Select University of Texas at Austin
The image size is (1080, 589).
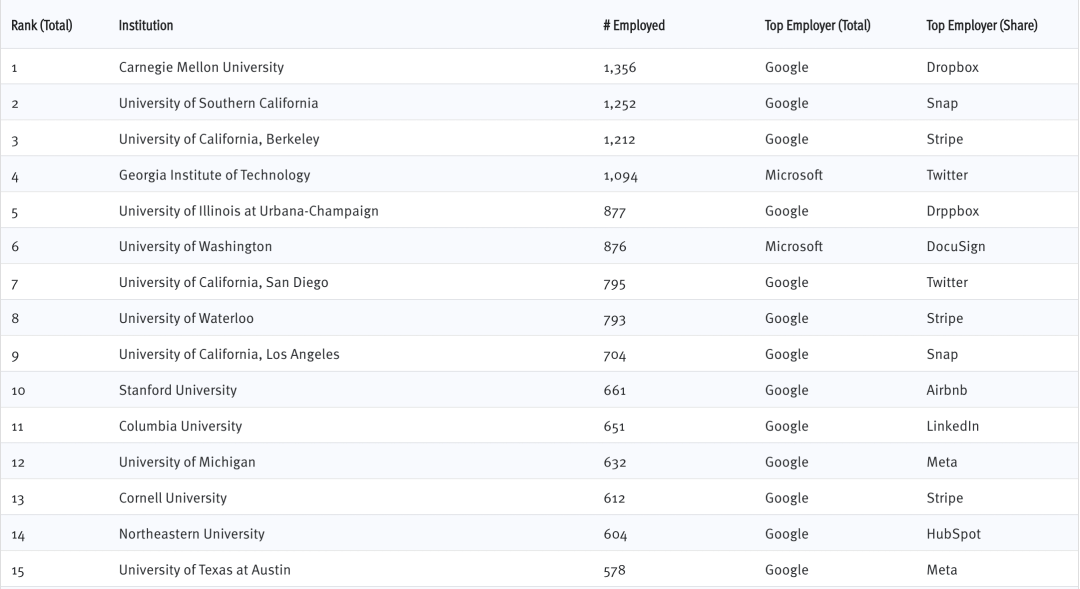click(205, 570)
